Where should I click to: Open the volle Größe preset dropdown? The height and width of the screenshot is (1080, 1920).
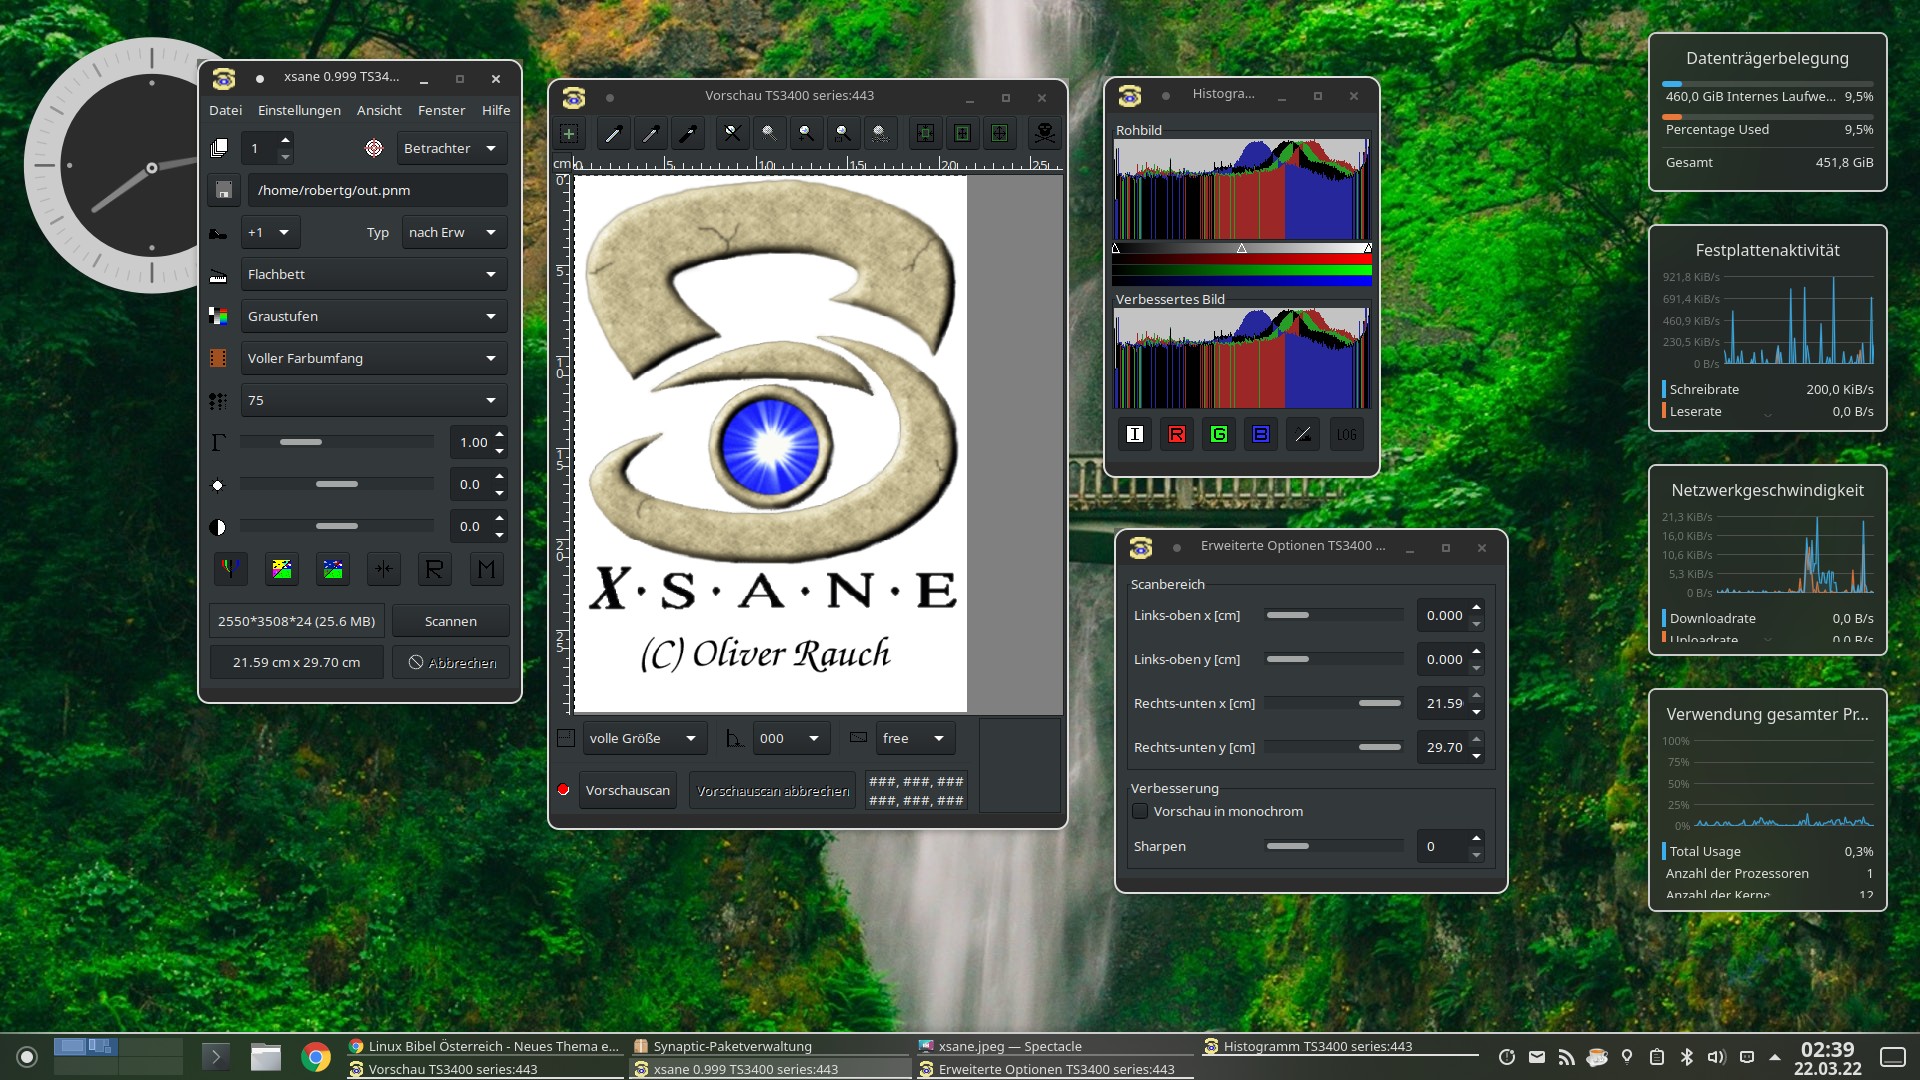[645, 738]
